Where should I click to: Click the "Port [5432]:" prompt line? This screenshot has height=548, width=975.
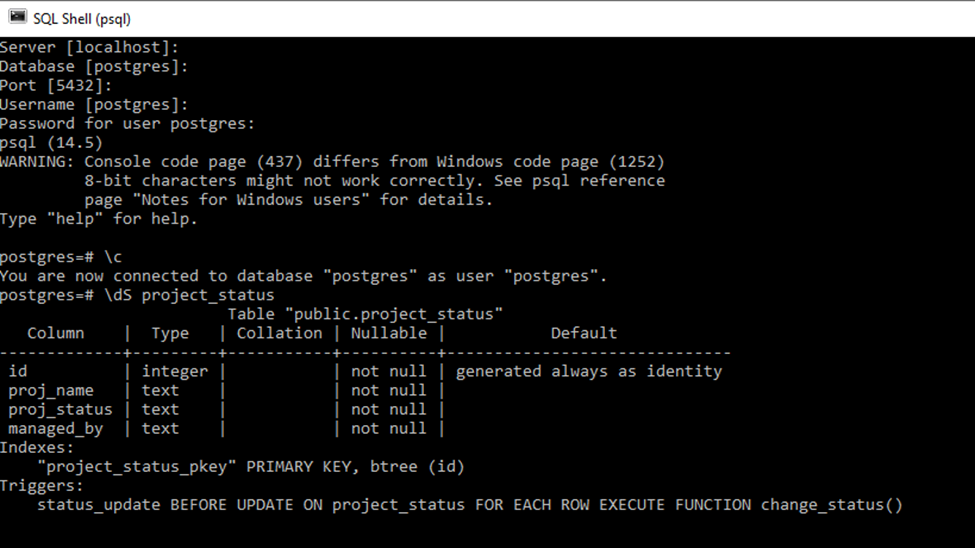tap(57, 85)
